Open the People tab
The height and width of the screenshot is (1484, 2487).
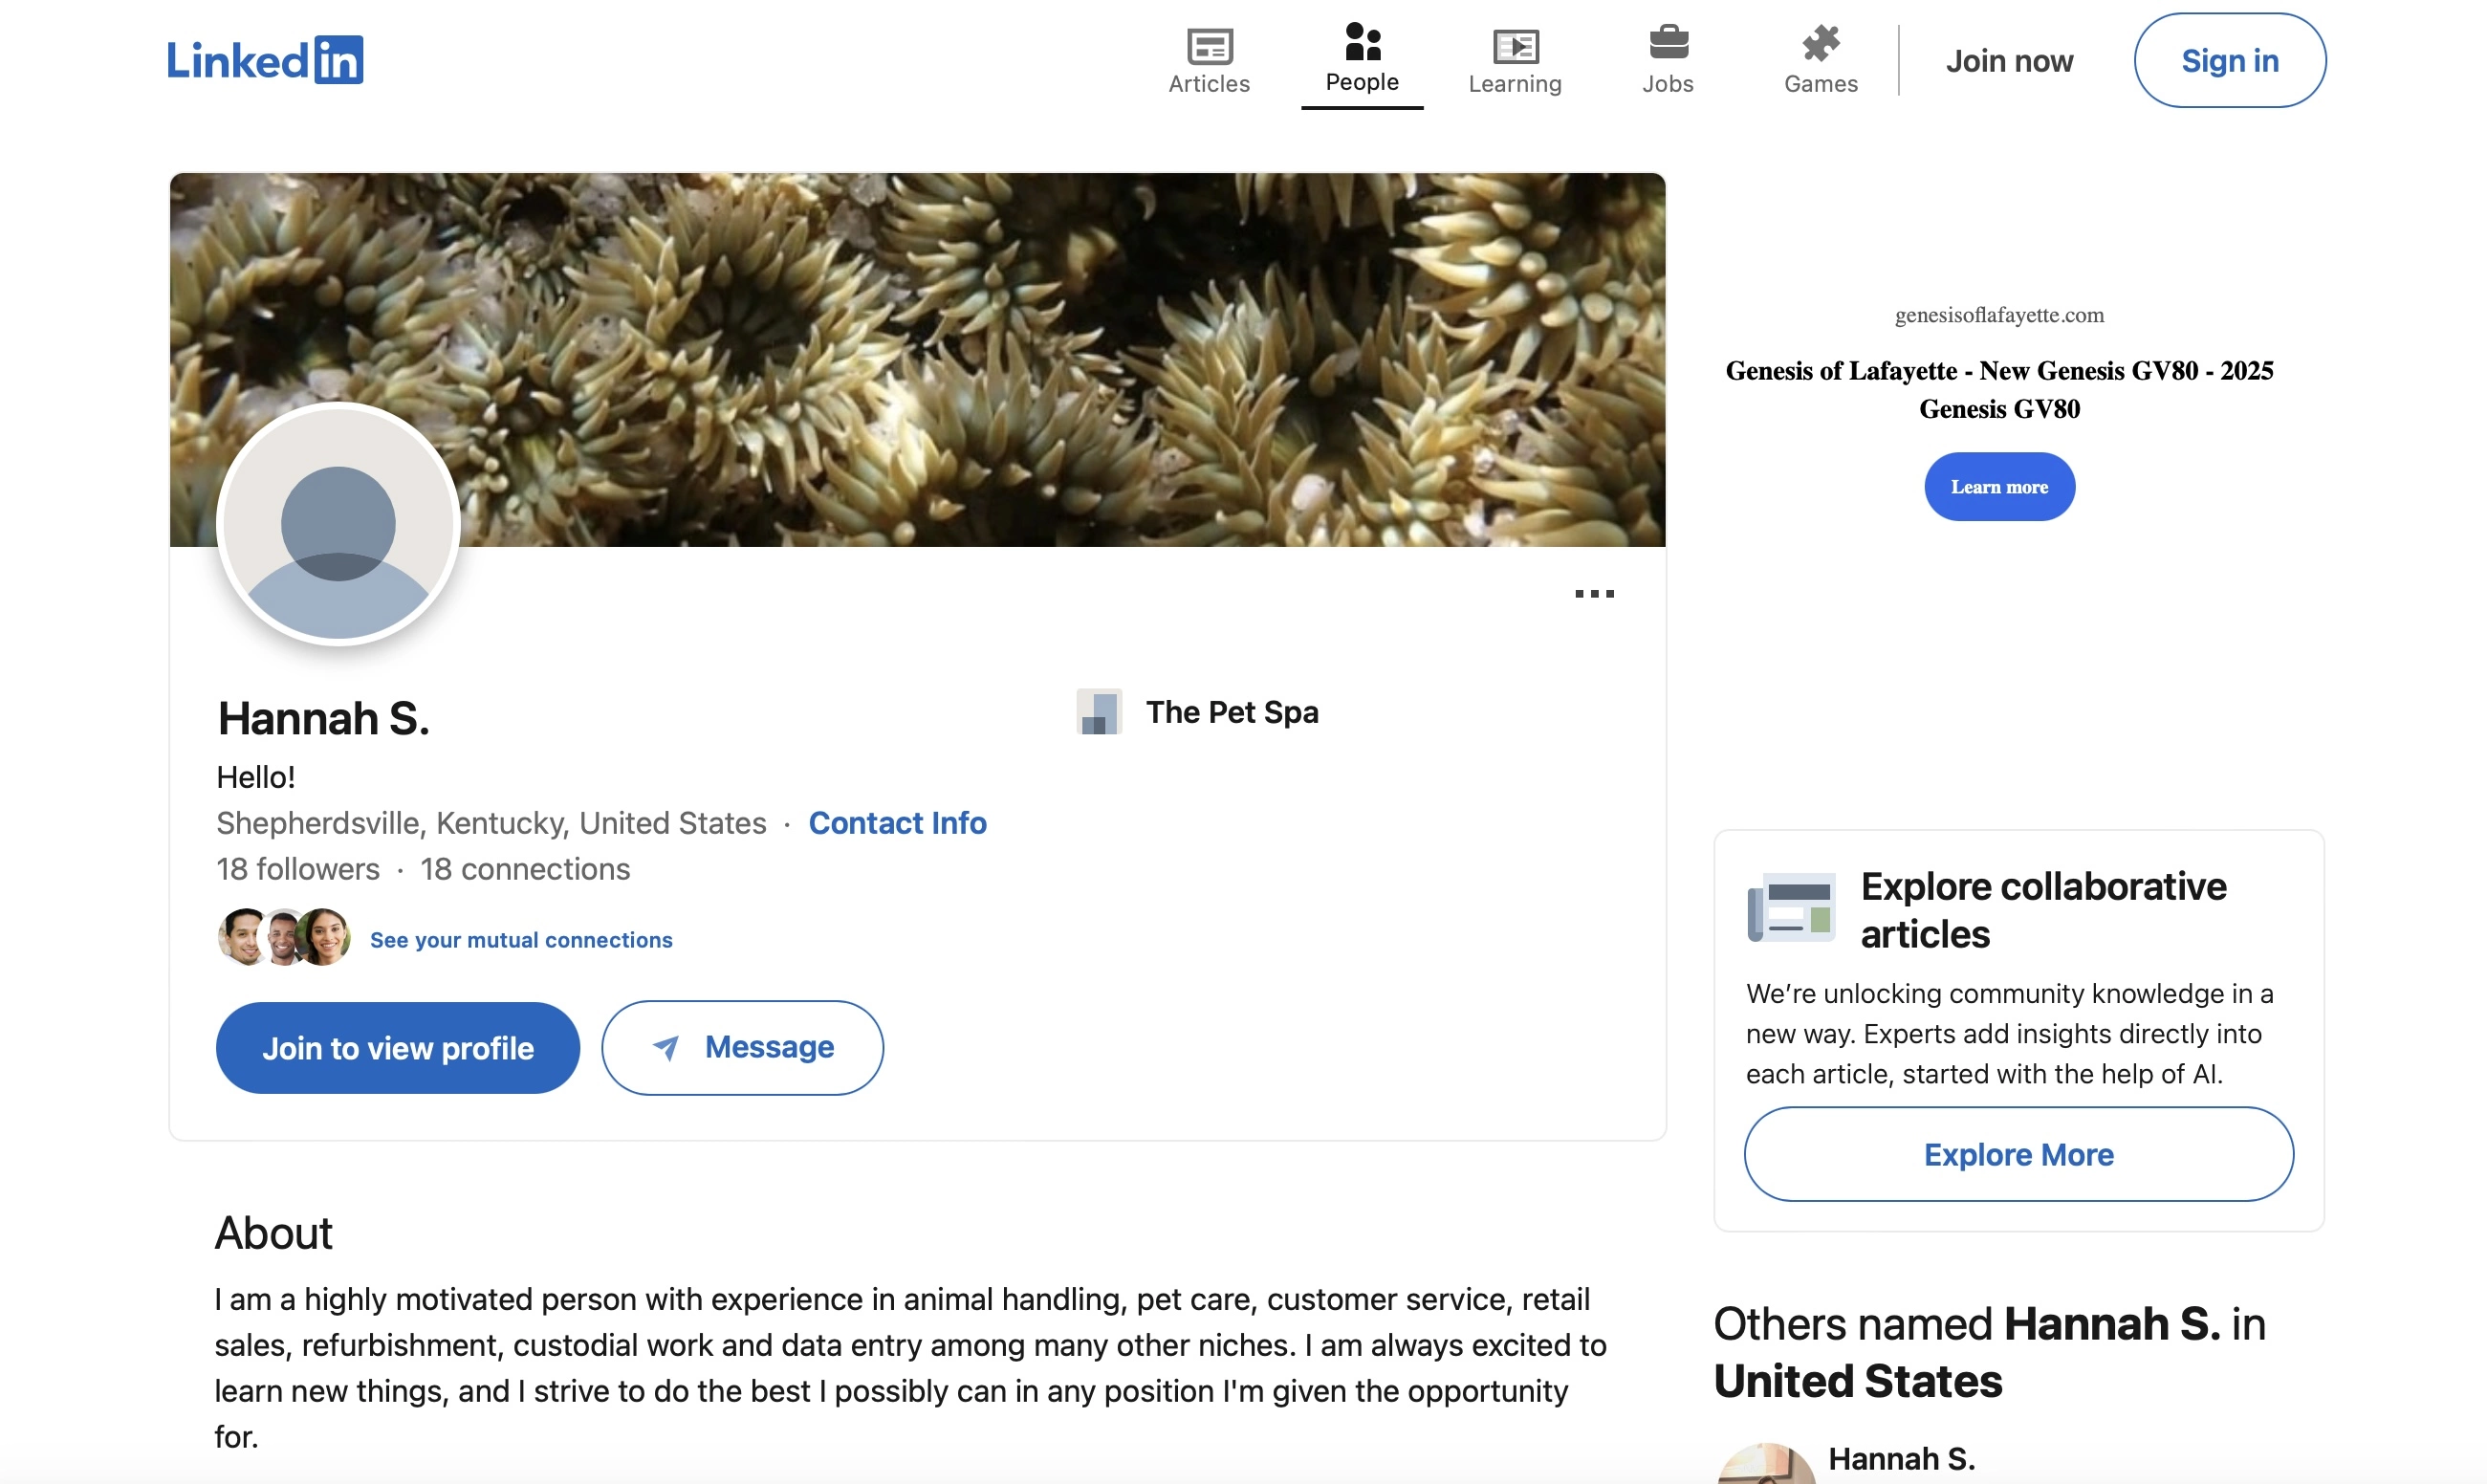click(x=1361, y=59)
